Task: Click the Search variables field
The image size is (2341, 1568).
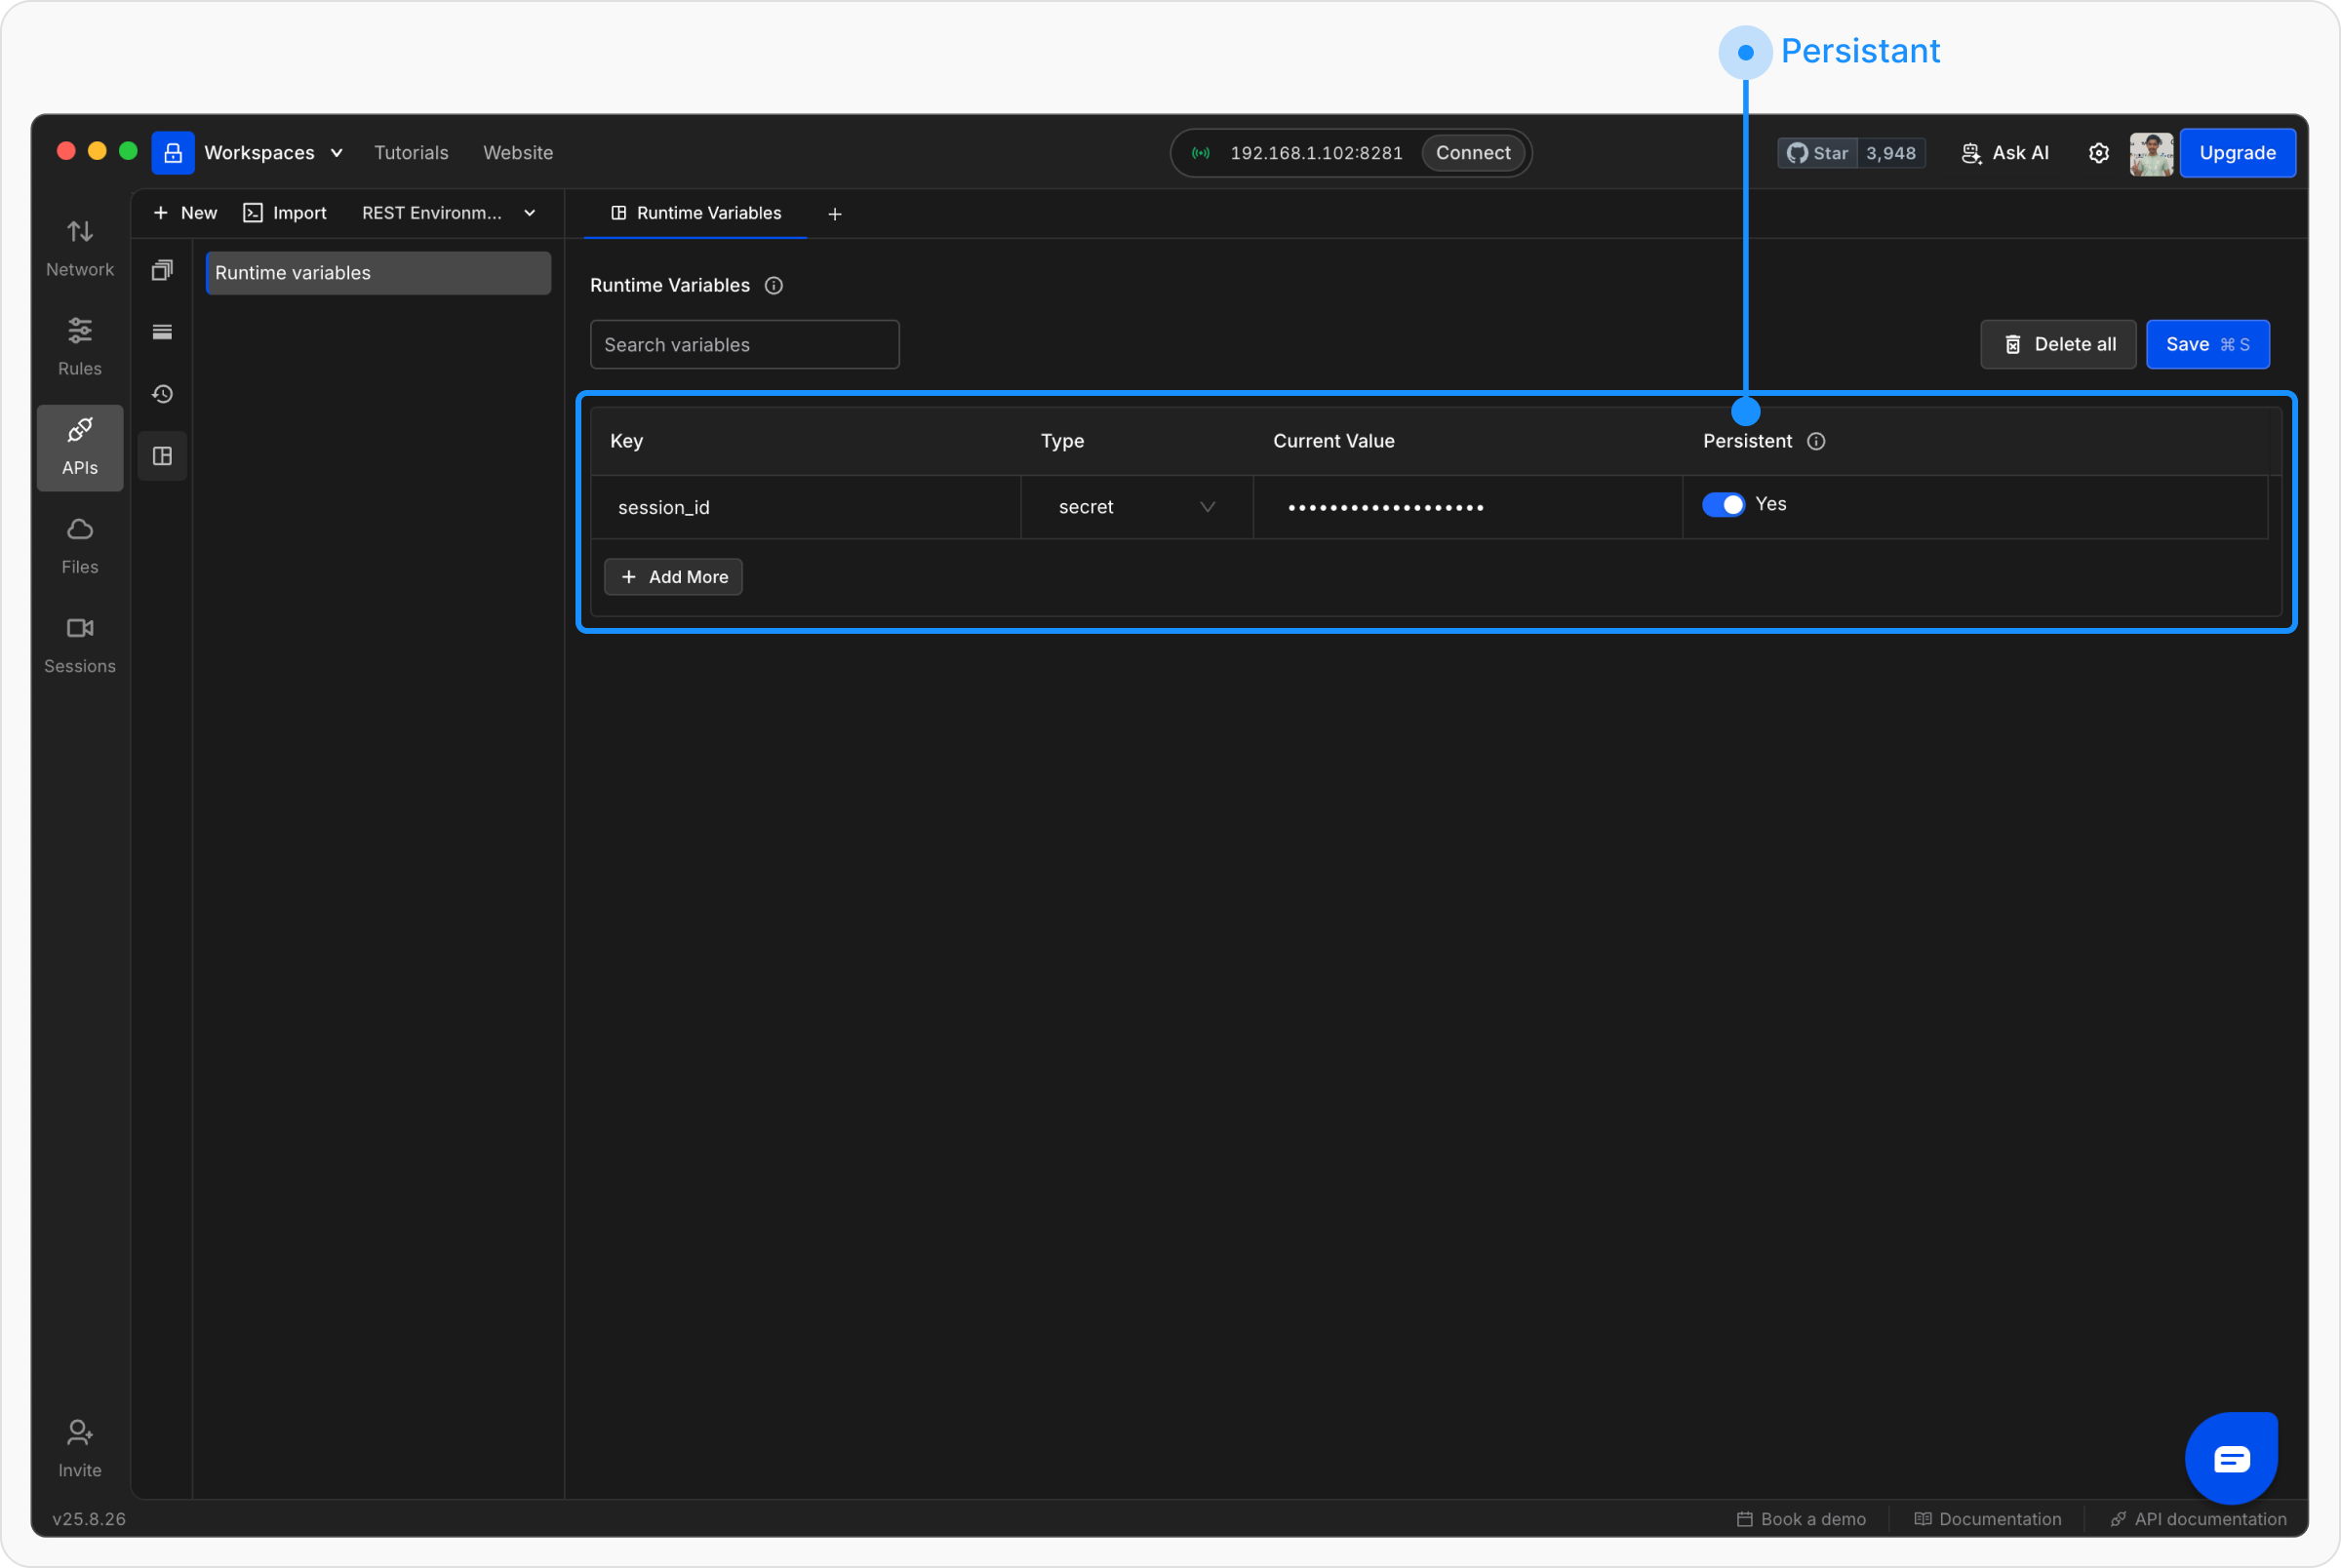Action: 744,345
